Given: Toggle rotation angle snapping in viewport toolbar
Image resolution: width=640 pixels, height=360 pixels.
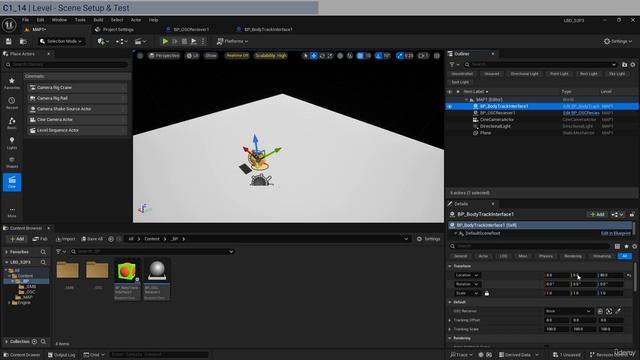Looking at the screenshot, I should (x=378, y=56).
